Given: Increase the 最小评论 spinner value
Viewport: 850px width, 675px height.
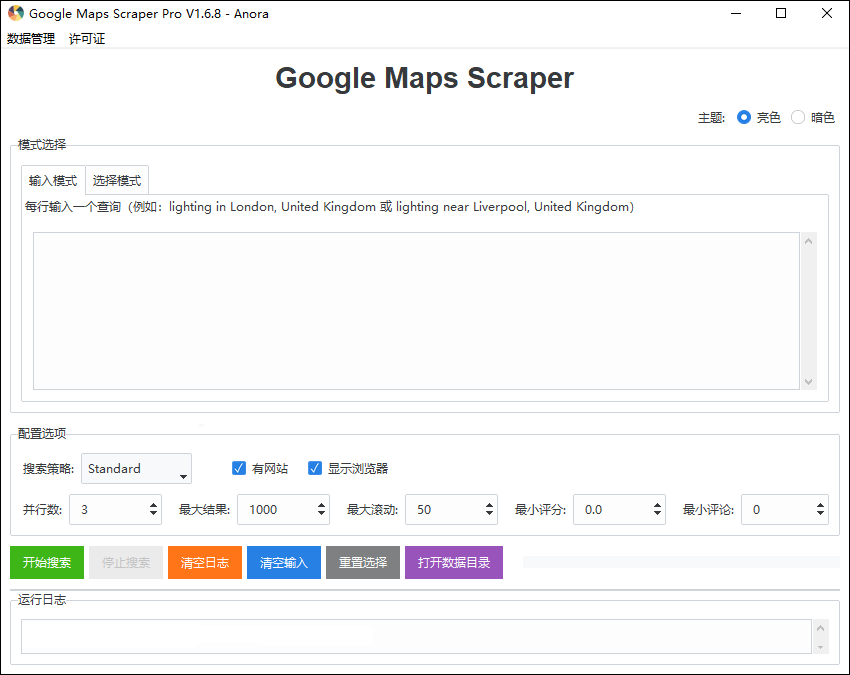Looking at the screenshot, I should coord(820,505).
